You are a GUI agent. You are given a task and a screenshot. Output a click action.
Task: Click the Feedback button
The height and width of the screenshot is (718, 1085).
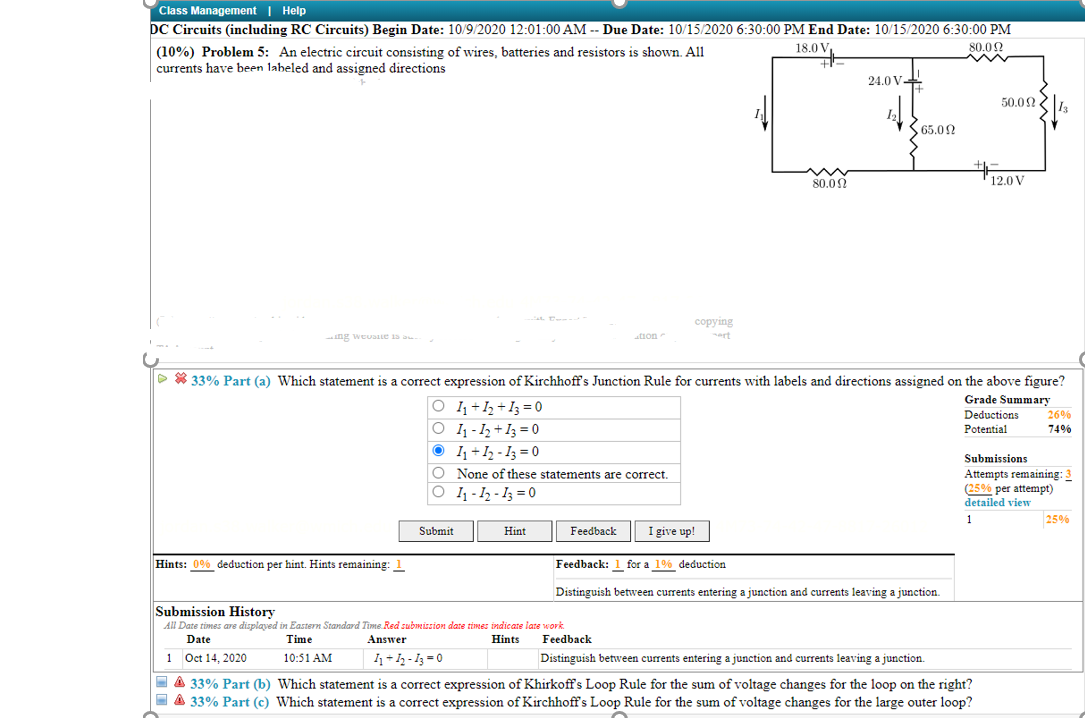point(593,531)
